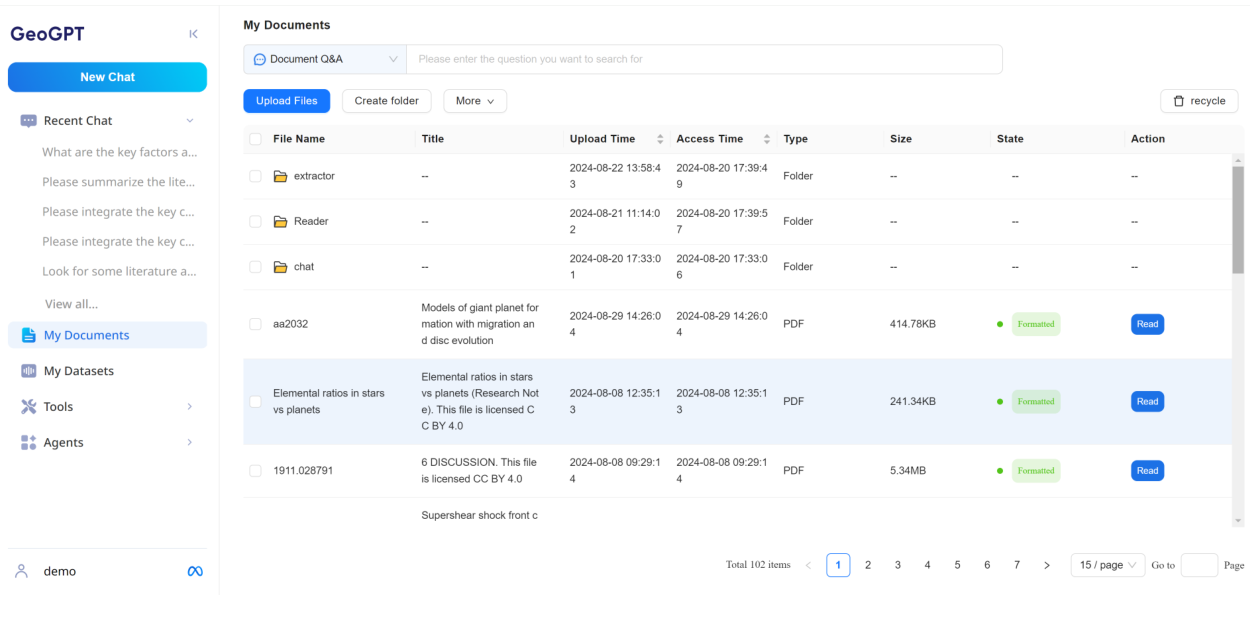Viewport: 1250px width, 626px height.
Task: Open the Reader folder icon
Action: (280, 222)
